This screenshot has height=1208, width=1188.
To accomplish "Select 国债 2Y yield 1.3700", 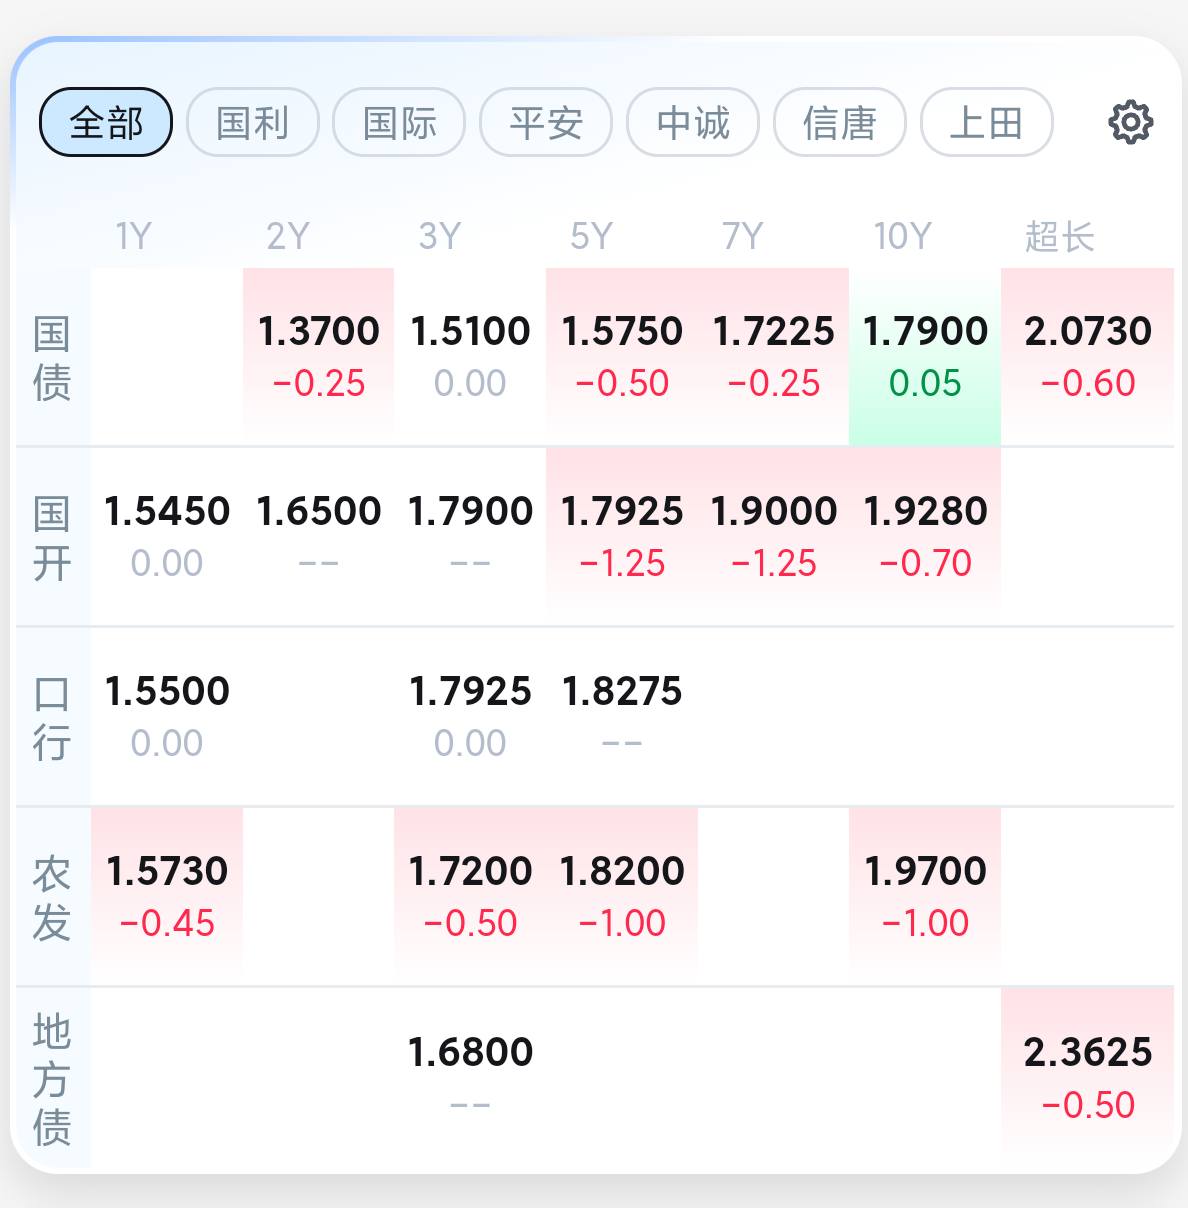I will coord(318,357).
